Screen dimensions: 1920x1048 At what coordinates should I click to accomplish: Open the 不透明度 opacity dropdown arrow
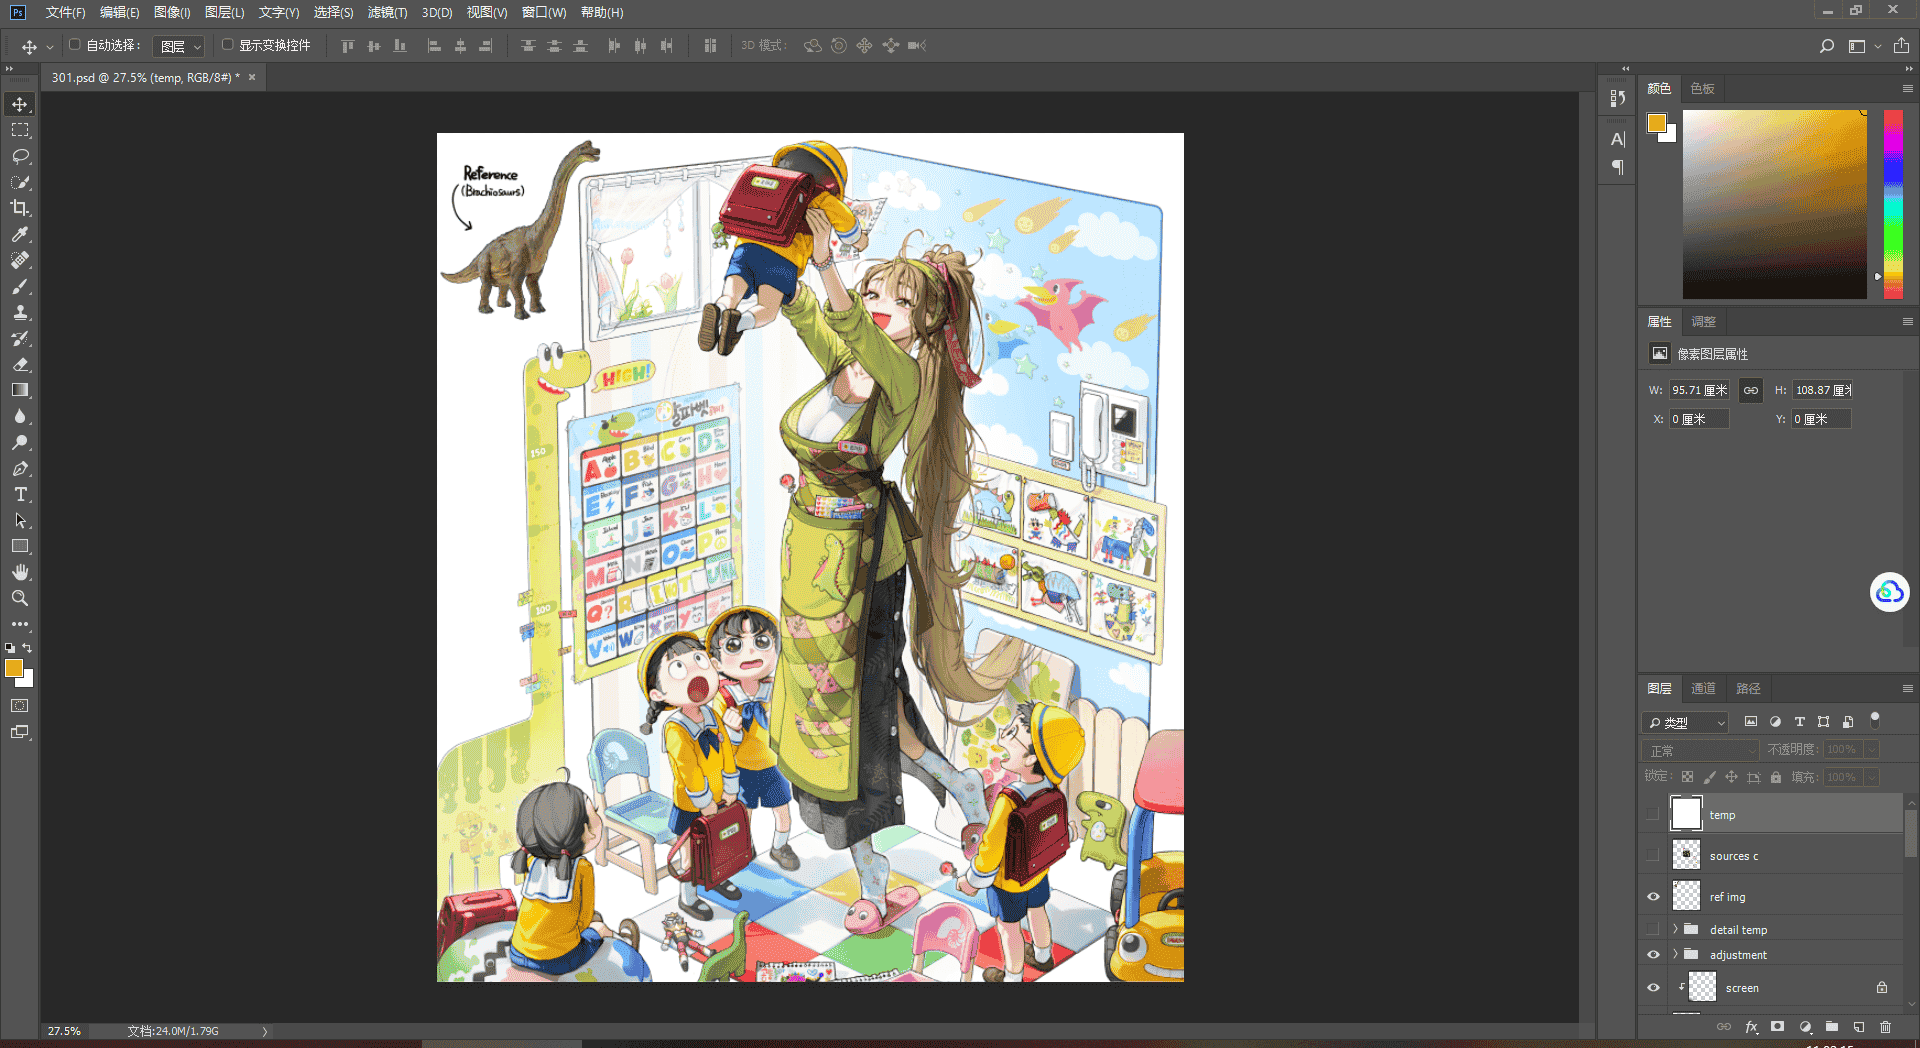click(x=1872, y=749)
